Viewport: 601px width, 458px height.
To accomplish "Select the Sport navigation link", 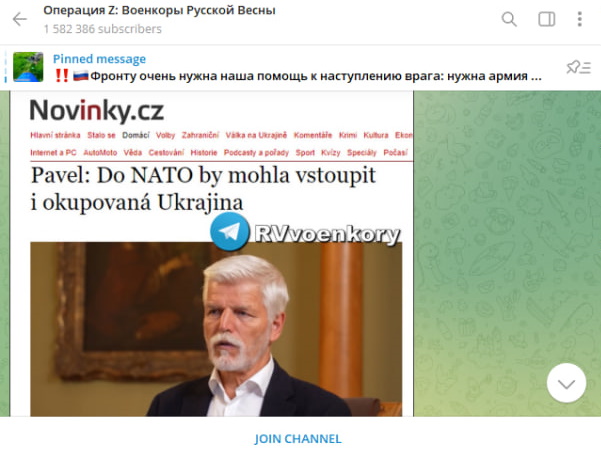I will pyautogui.click(x=305, y=153).
